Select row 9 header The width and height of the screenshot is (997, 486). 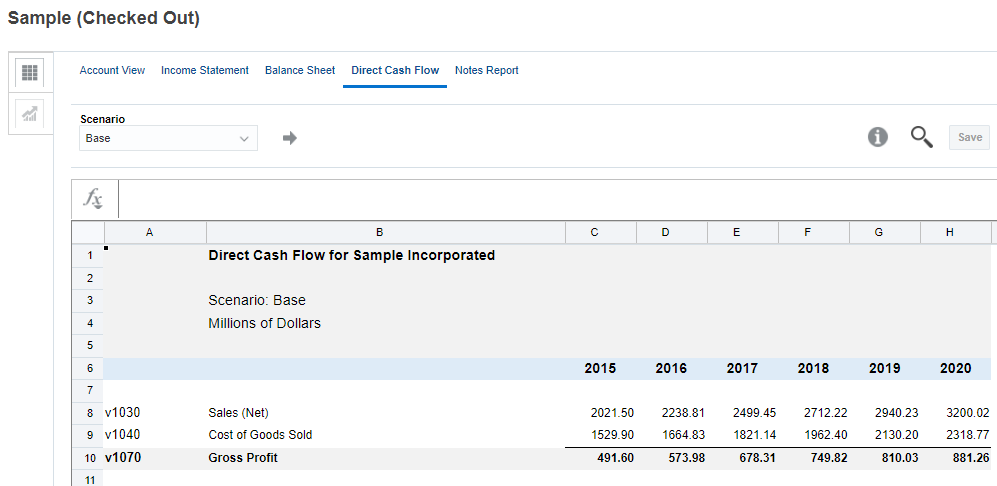[x=88, y=436]
